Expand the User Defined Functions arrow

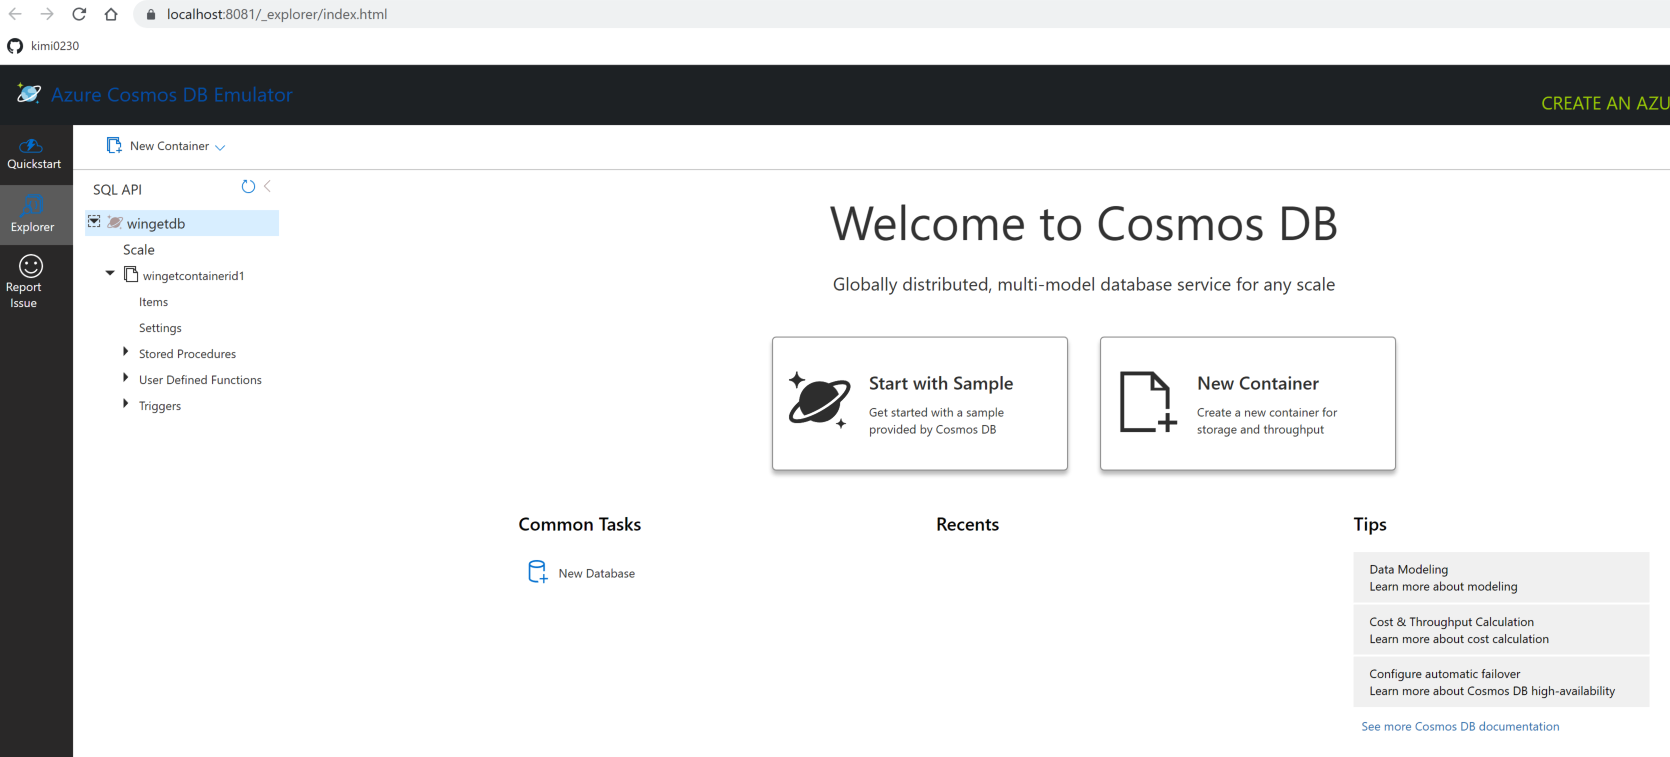pos(125,378)
